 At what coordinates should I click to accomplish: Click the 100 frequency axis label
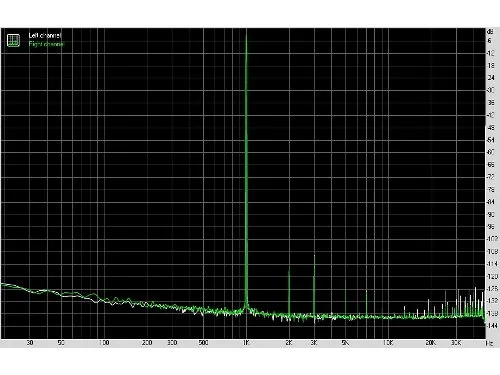click(x=104, y=343)
